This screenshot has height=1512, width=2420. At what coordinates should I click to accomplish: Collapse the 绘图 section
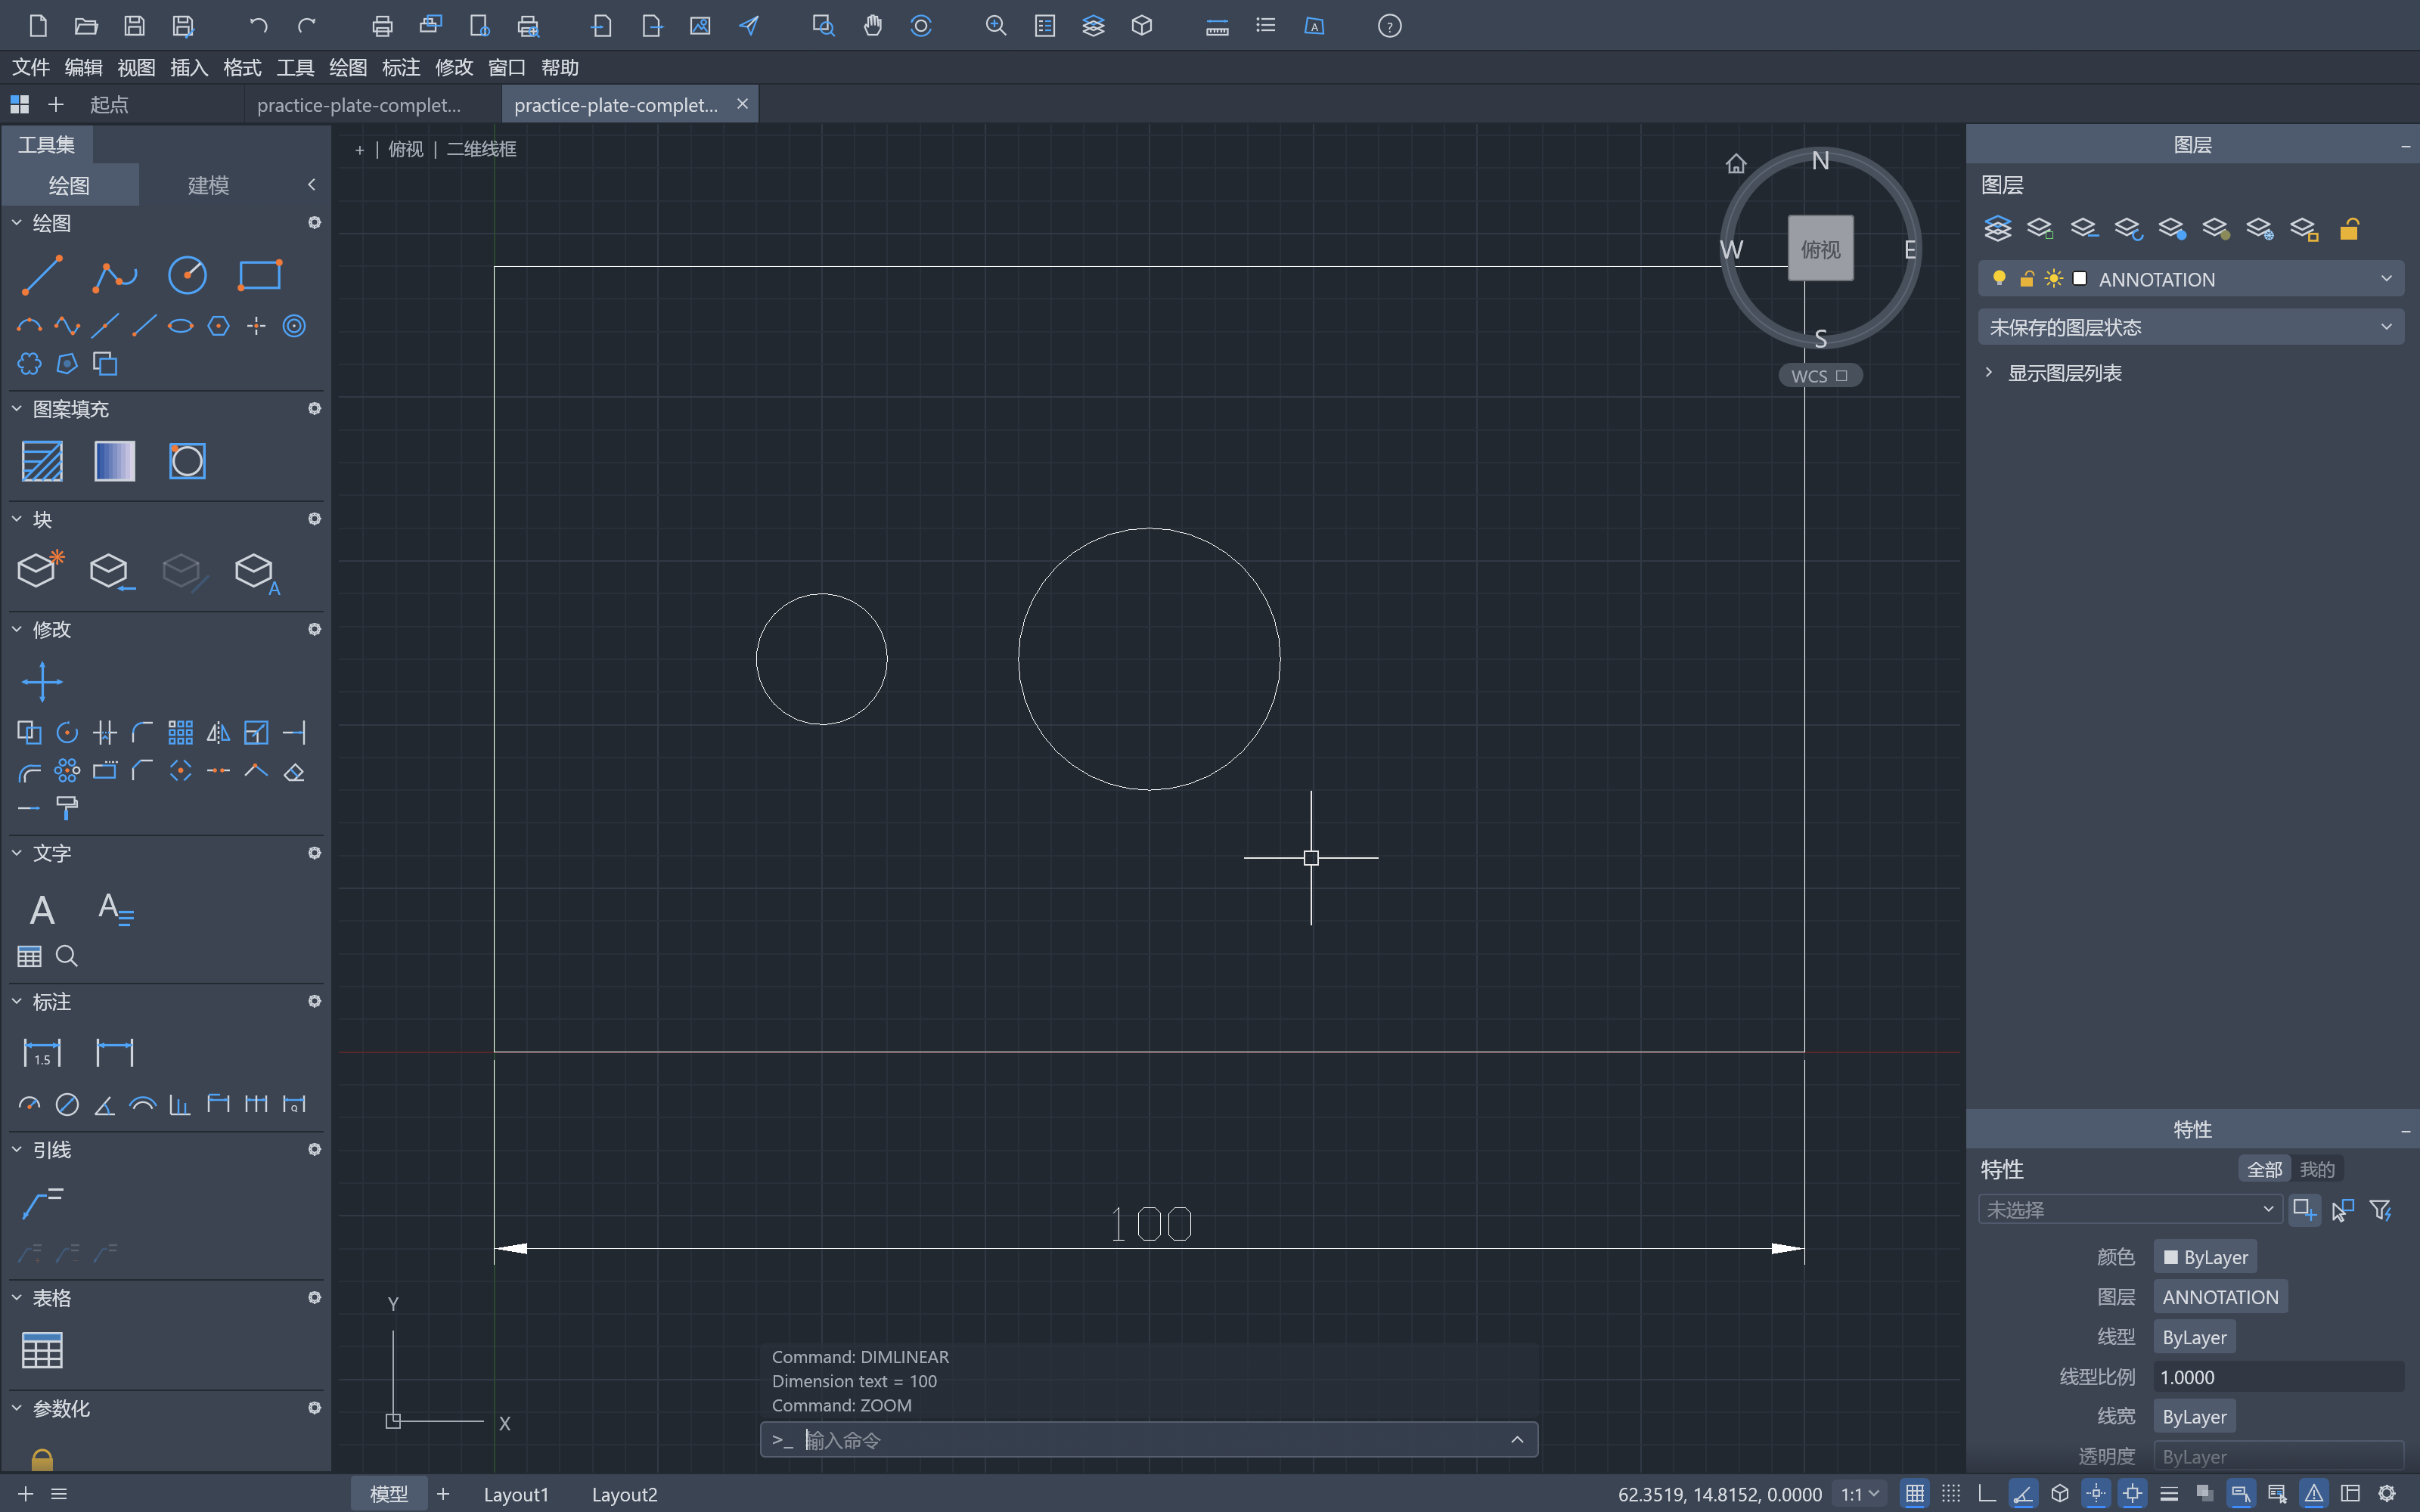pos(17,223)
